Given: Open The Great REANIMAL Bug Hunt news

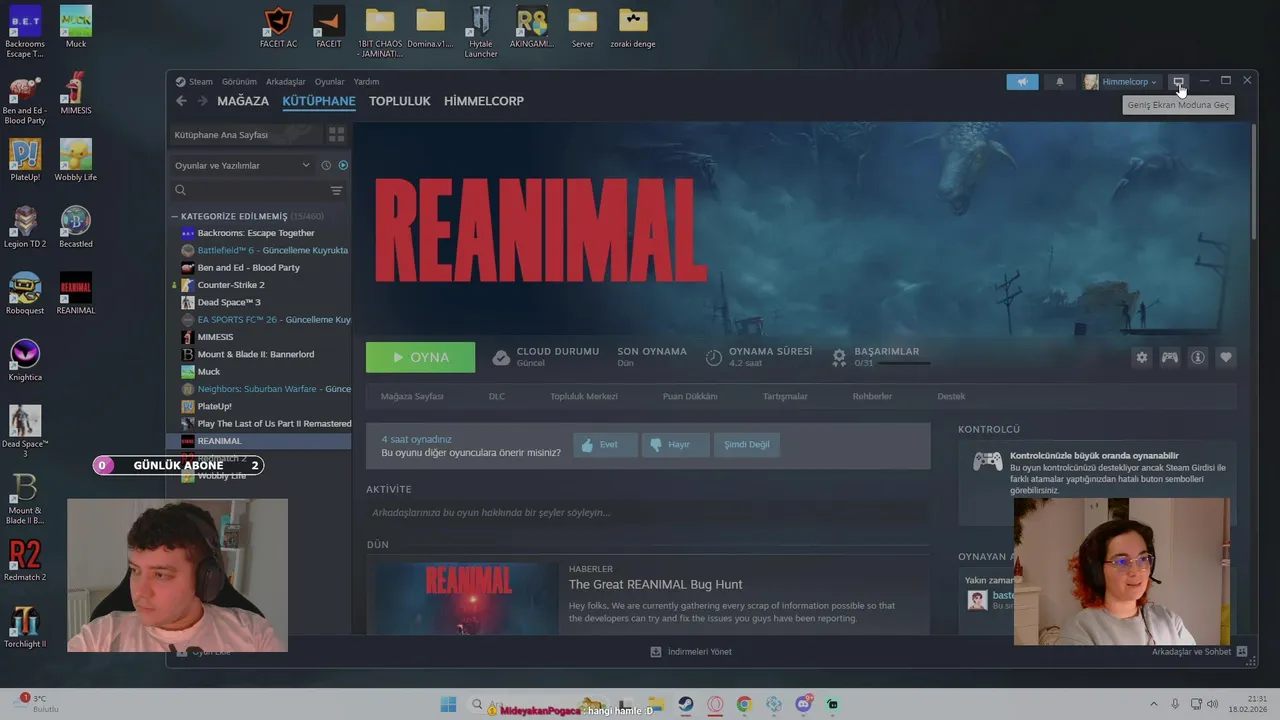Looking at the screenshot, I should click(x=655, y=584).
